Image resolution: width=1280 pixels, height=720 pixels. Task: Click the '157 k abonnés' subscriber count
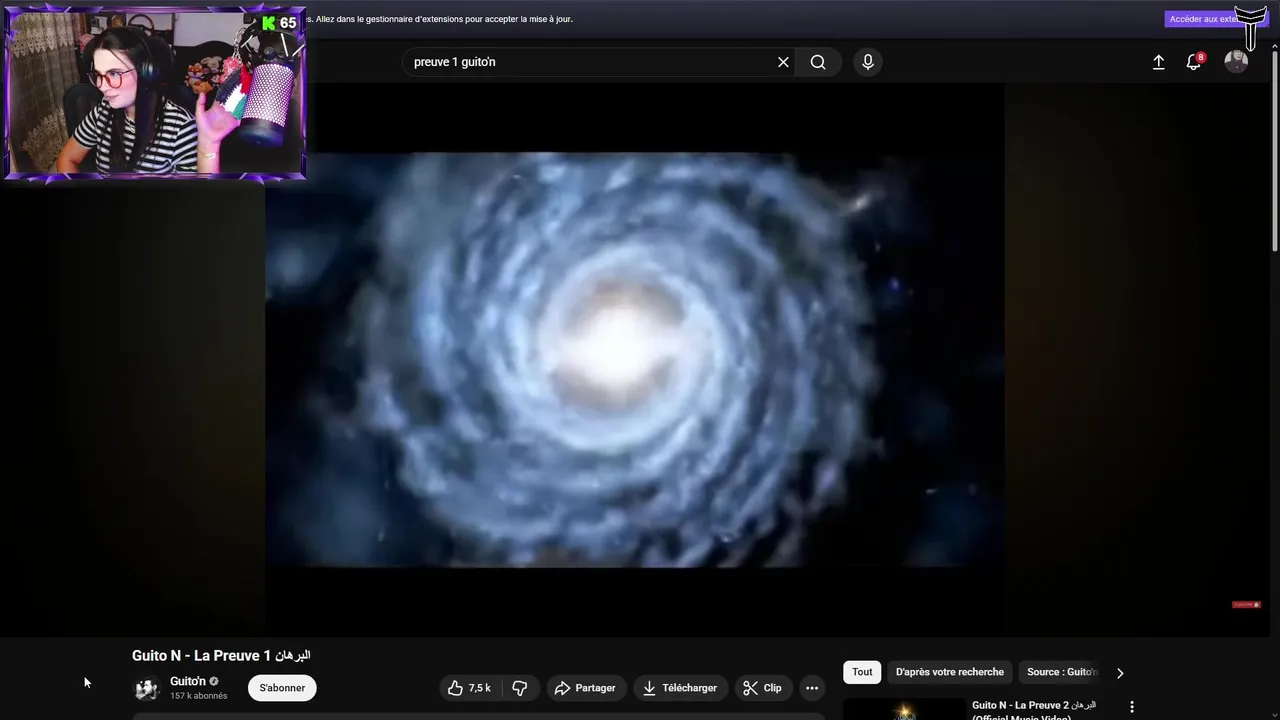pyautogui.click(x=198, y=696)
